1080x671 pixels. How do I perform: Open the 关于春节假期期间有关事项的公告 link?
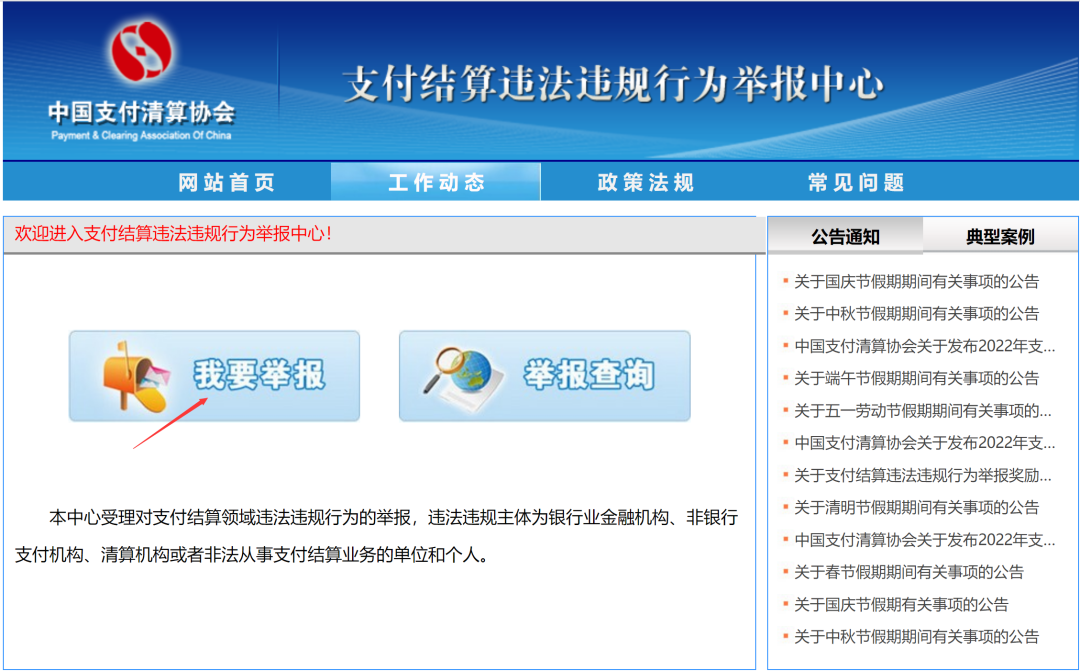tap(908, 572)
